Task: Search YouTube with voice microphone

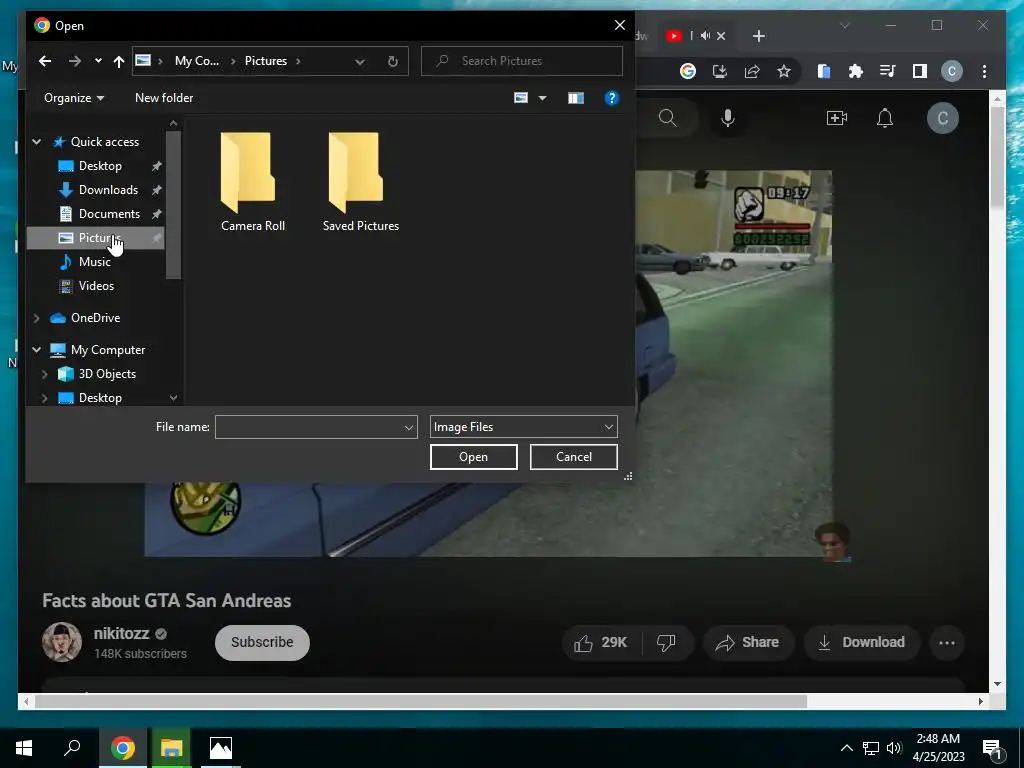Action: (728, 118)
